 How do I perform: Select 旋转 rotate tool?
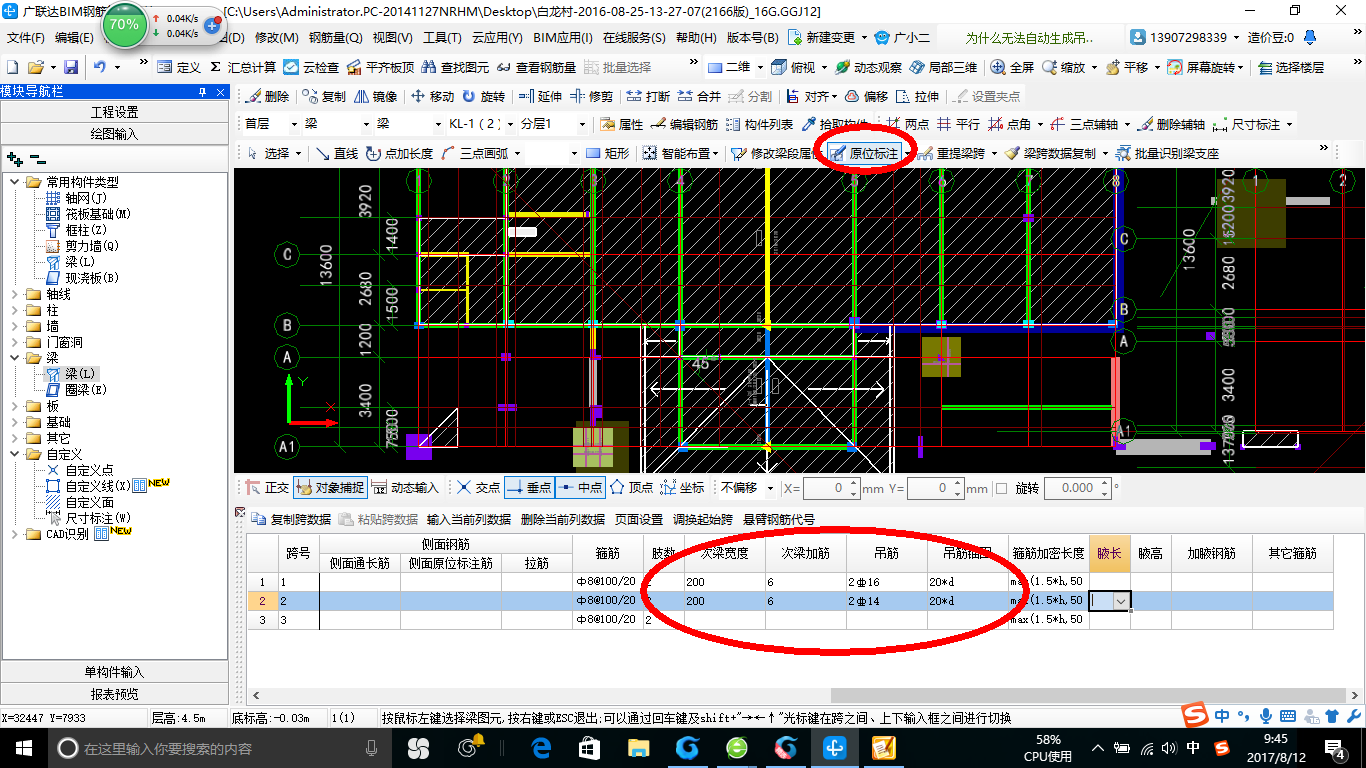tap(484, 96)
